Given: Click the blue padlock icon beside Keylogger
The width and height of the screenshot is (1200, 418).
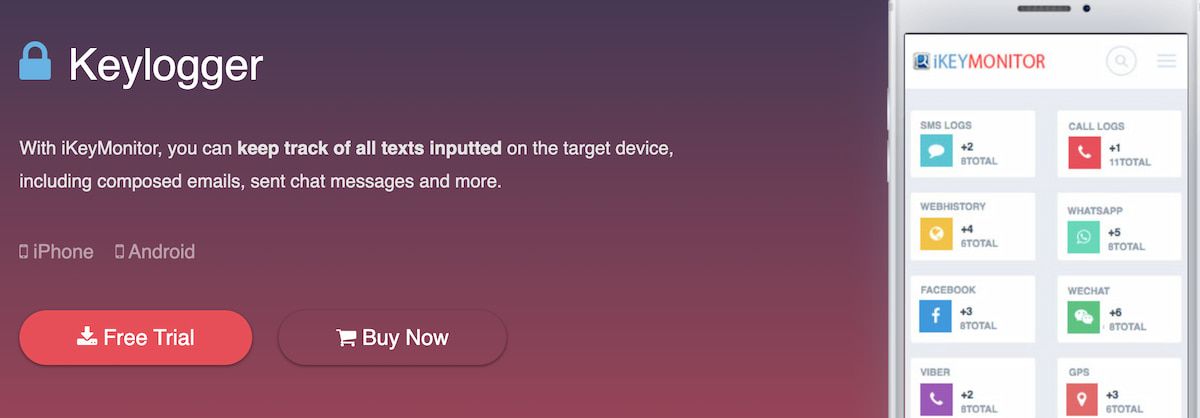Looking at the screenshot, I should [x=35, y=61].
